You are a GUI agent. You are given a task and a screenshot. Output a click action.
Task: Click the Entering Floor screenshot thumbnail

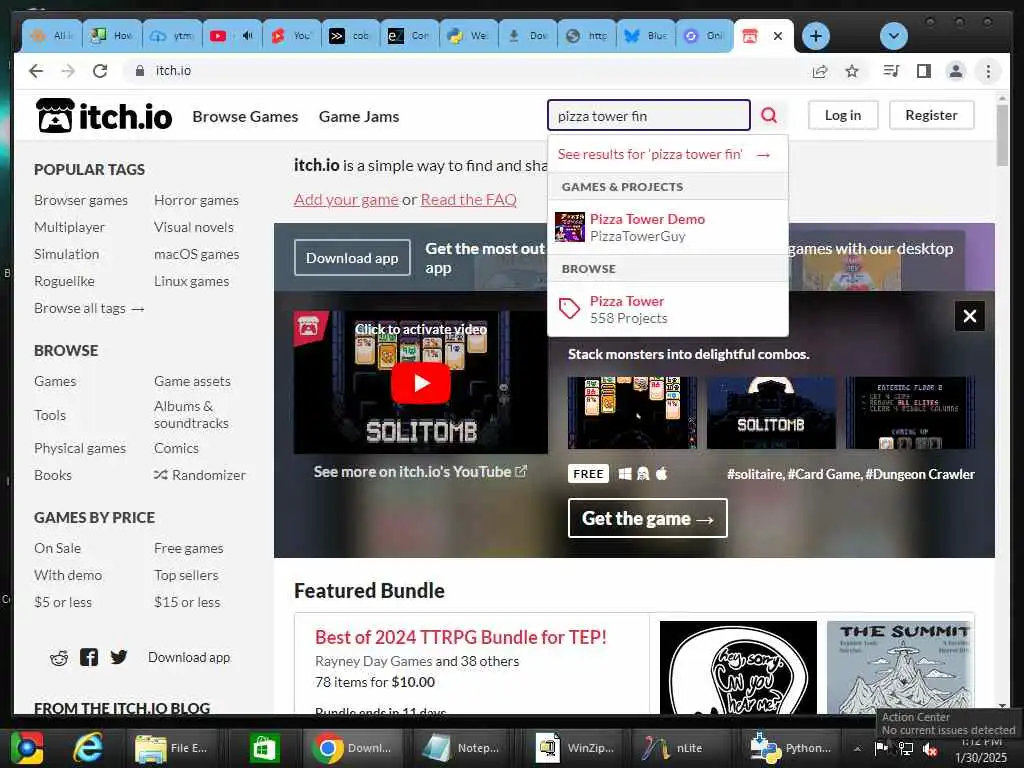[x=910, y=413]
